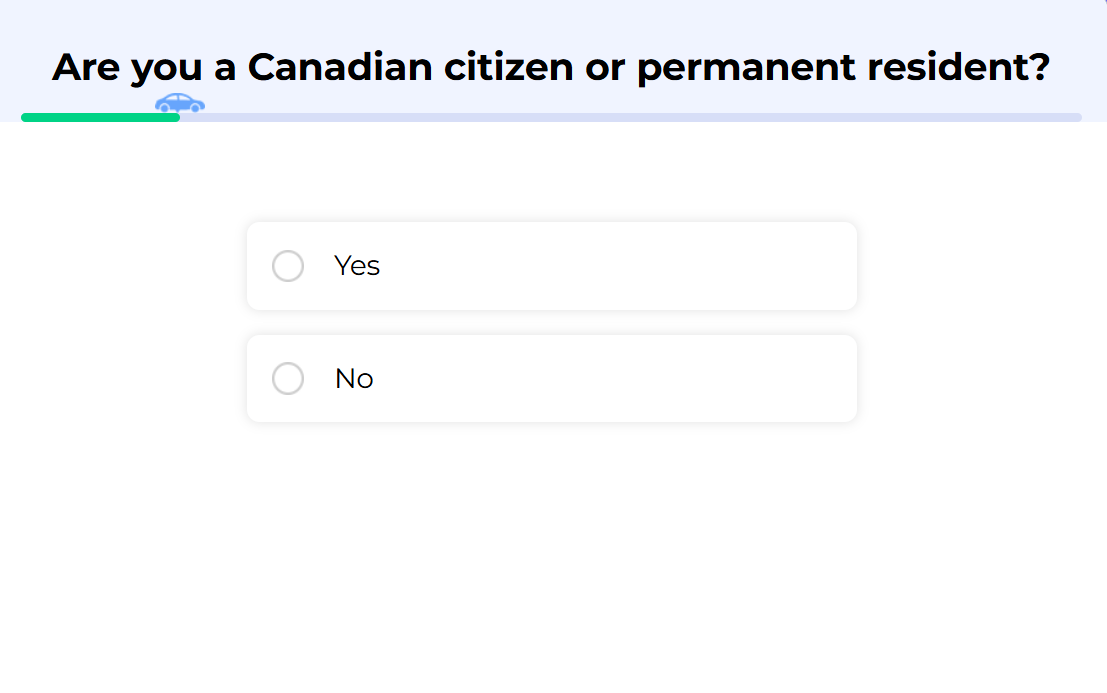Click the "Yes" label text
Screen dimensions: 1107x693
tap(357, 266)
